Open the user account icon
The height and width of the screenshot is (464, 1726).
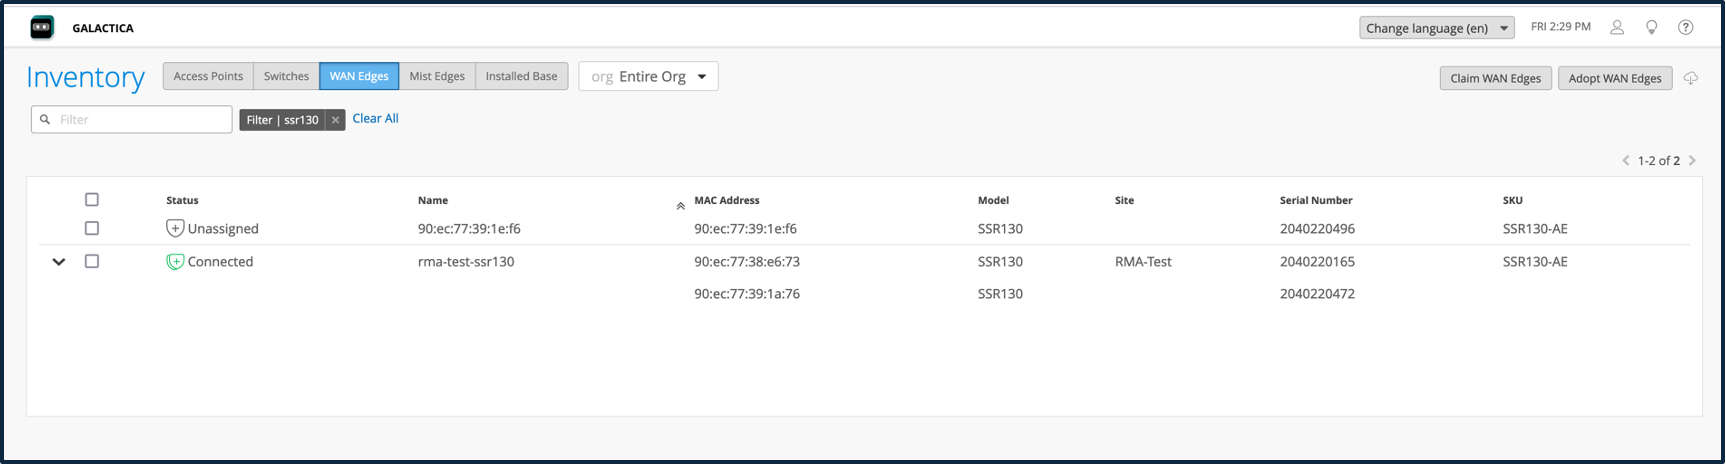tap(1616, 28)
